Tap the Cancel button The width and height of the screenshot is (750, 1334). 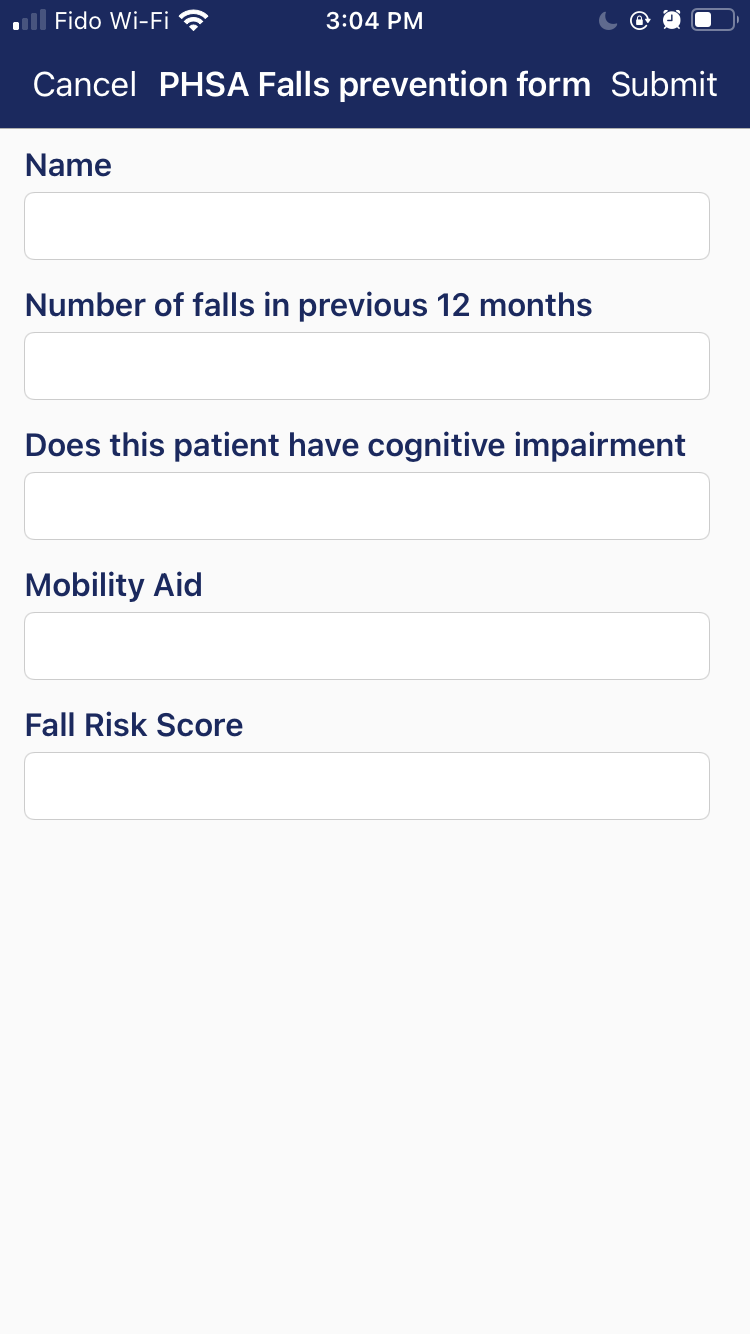(85, 85)
